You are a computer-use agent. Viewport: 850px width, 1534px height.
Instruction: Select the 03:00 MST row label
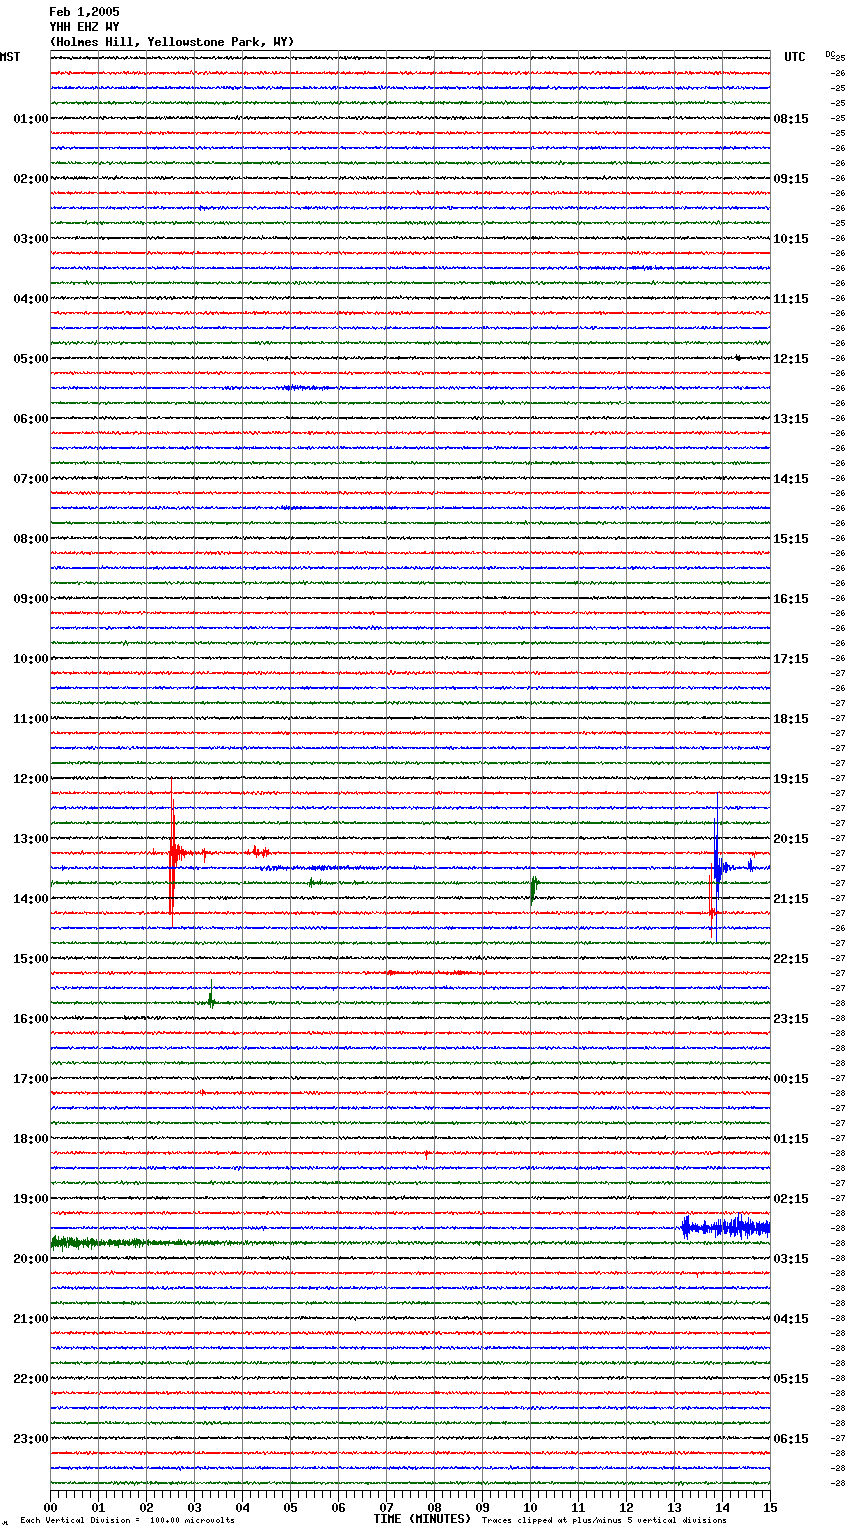click(30, 239)
